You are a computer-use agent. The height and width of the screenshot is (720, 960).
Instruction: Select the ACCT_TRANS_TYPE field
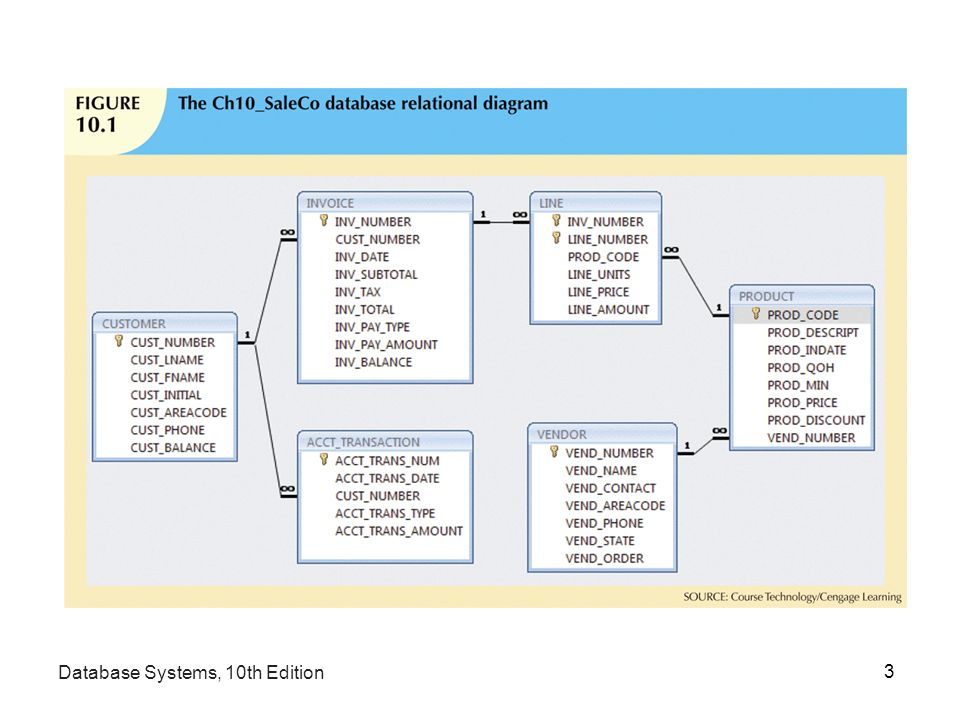pos(385,513)
